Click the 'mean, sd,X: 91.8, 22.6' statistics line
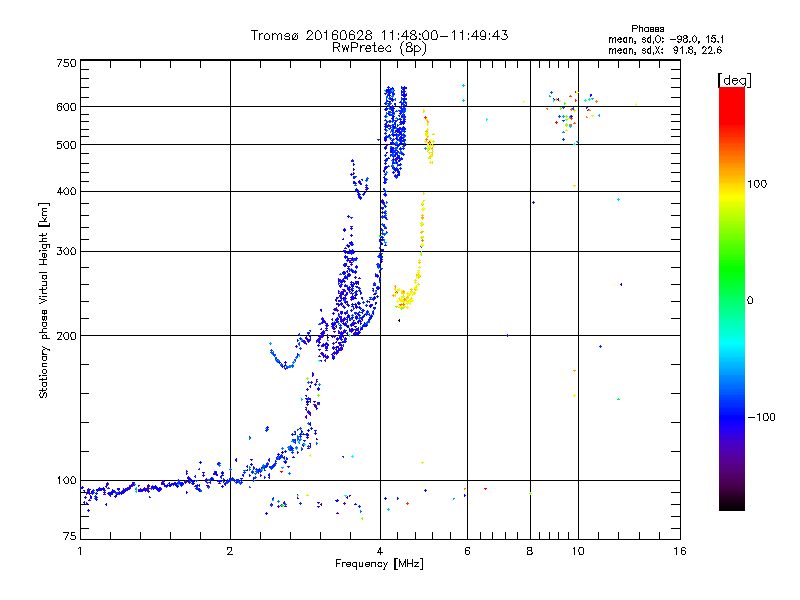Viewport: 800px width, 600px height. [x=665, y=50]
